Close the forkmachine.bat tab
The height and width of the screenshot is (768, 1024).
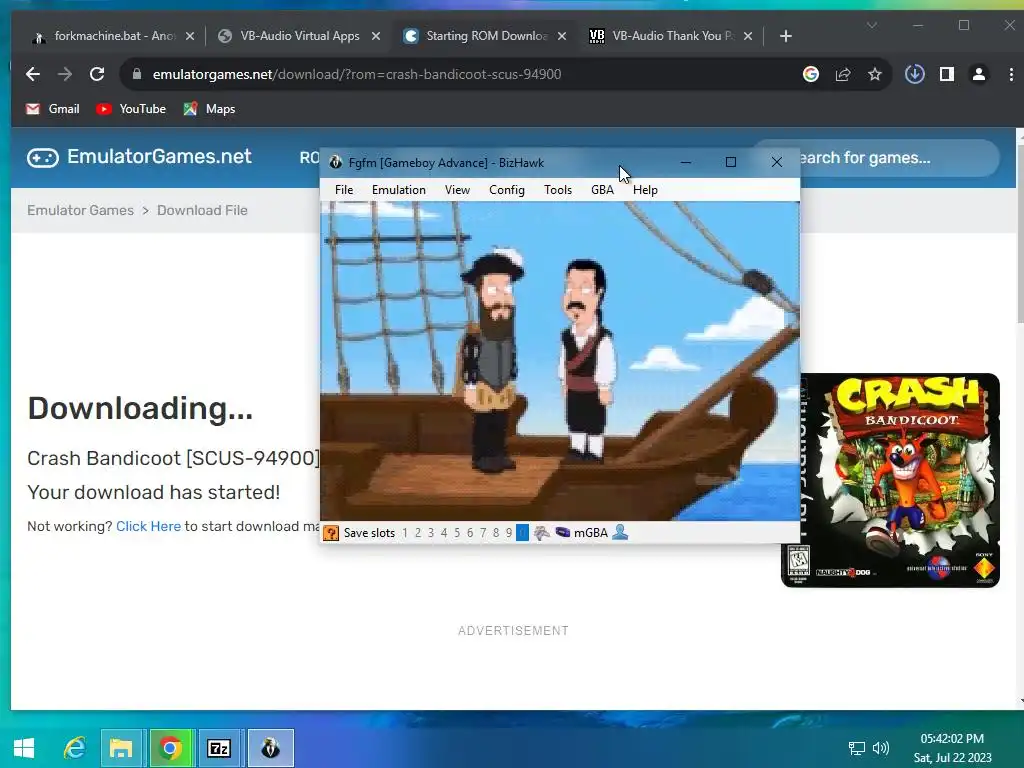click(x=189, y=36)
